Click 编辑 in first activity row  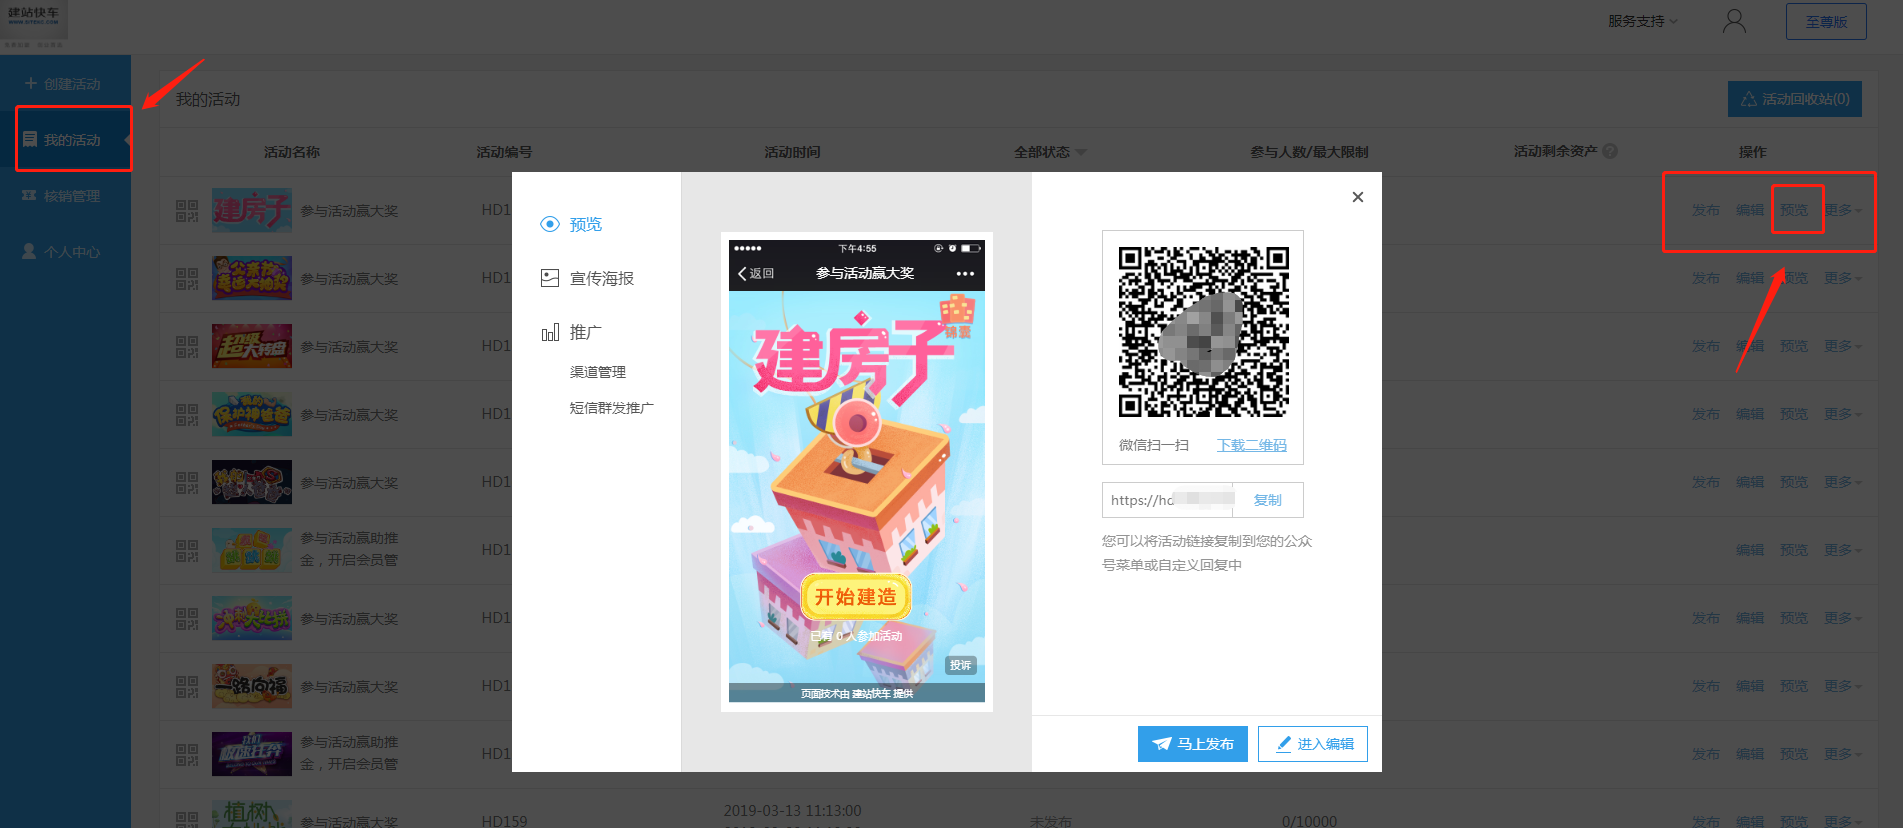coord(1750,210)
